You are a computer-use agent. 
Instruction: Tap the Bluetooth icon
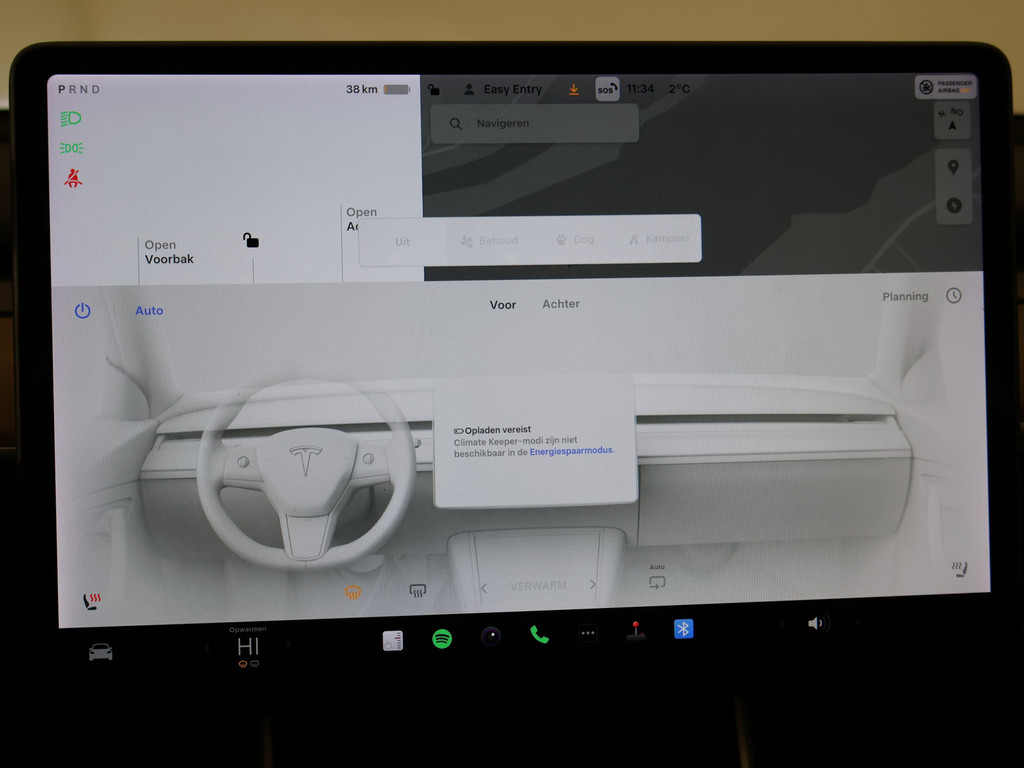pyautogui.click(x=683, y=628)
